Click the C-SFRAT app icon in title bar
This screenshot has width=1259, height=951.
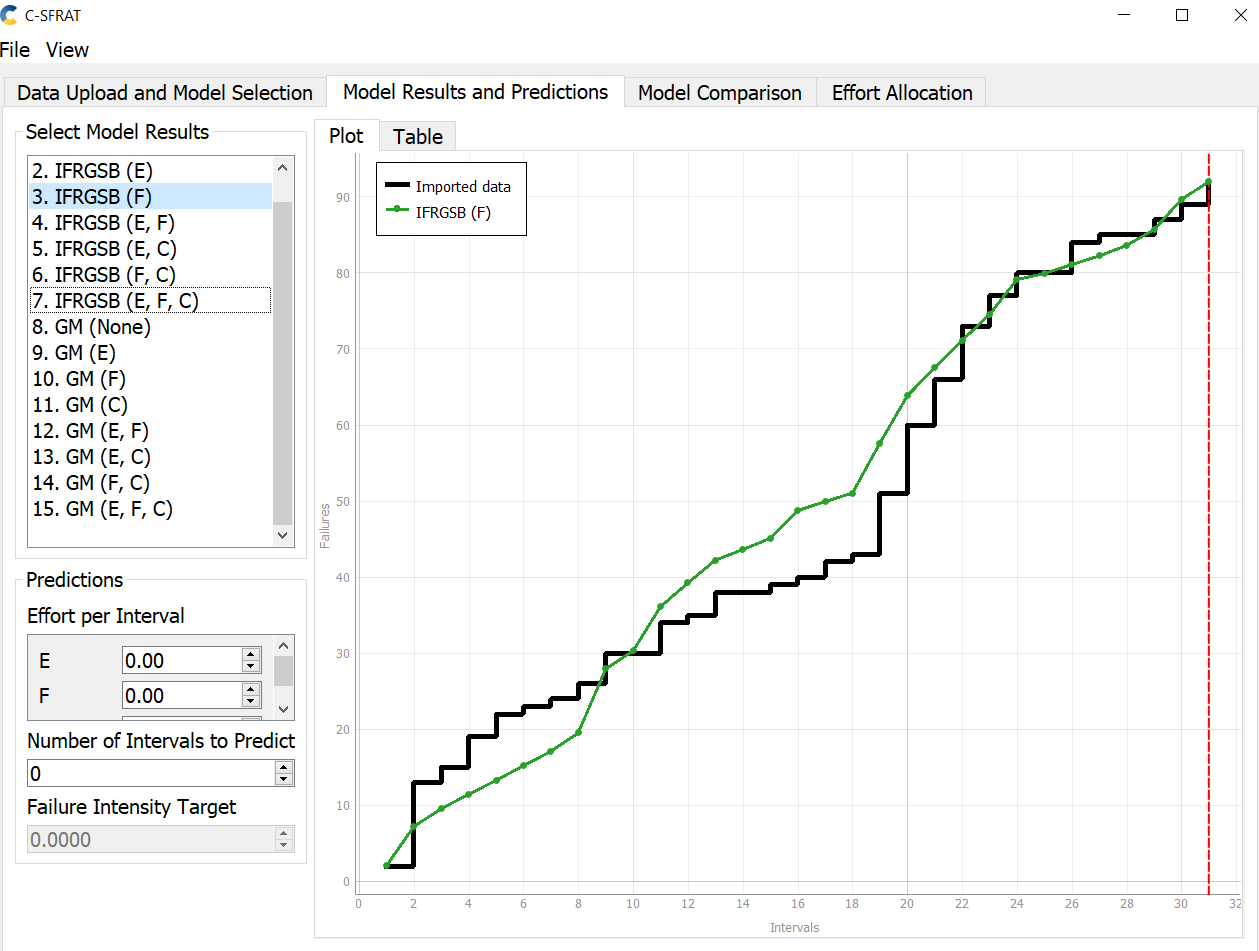(x=10, y=15)
